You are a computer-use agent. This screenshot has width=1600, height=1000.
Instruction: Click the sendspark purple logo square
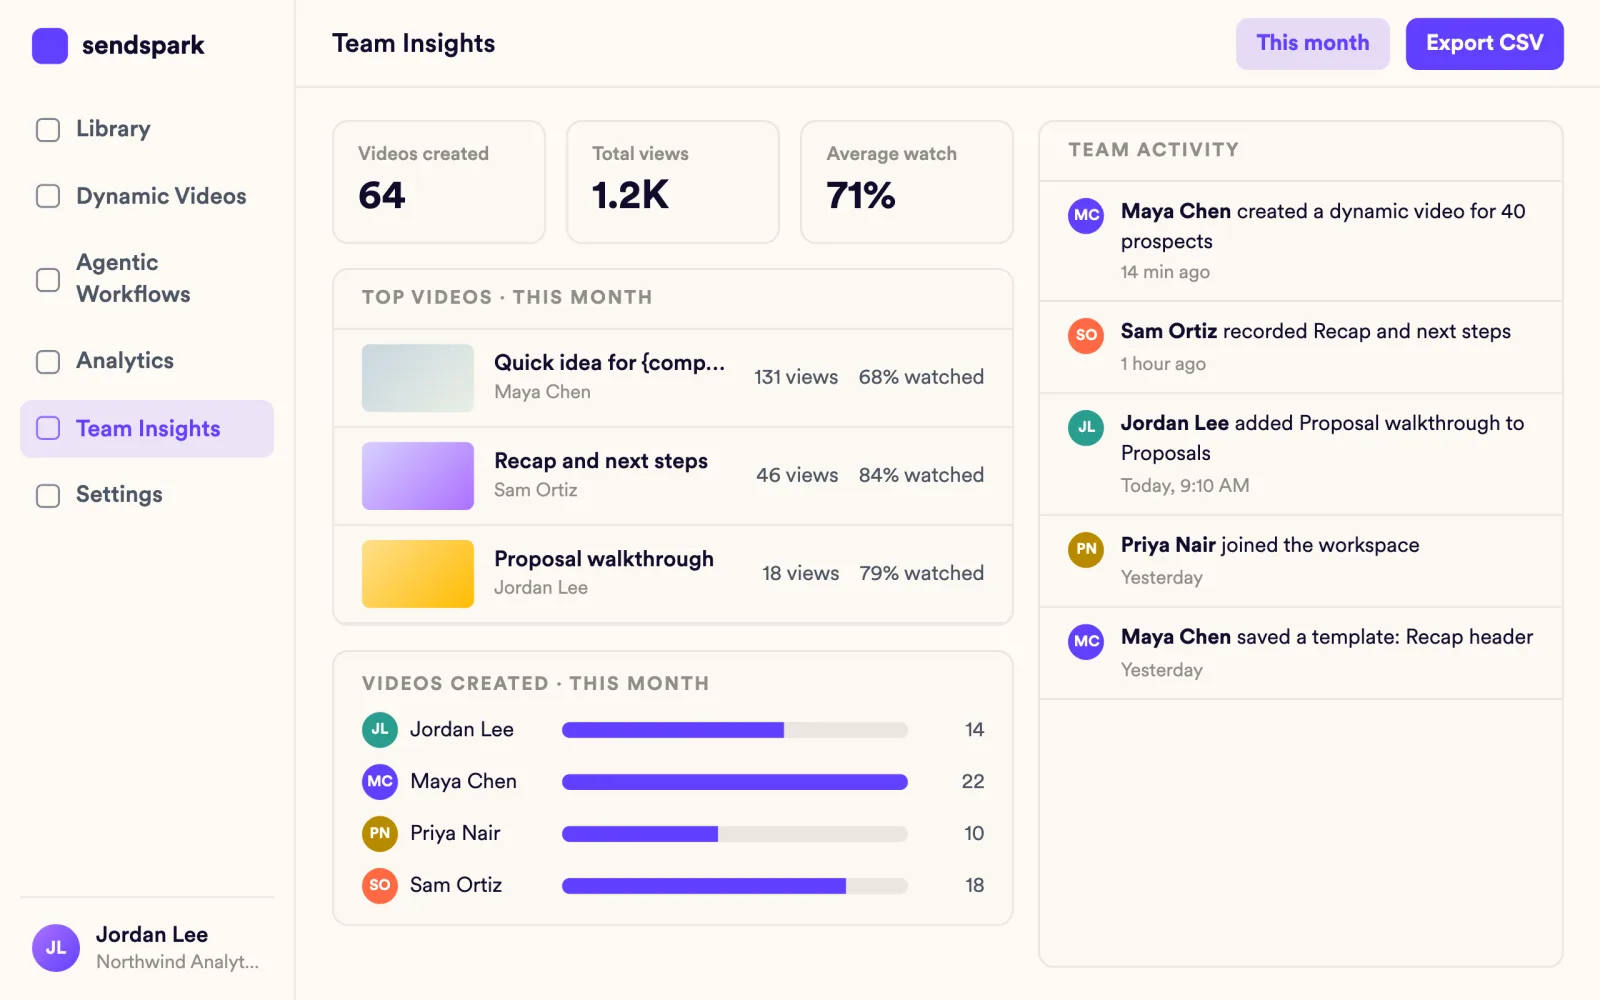pyautogui.click(x=50, y=46)
